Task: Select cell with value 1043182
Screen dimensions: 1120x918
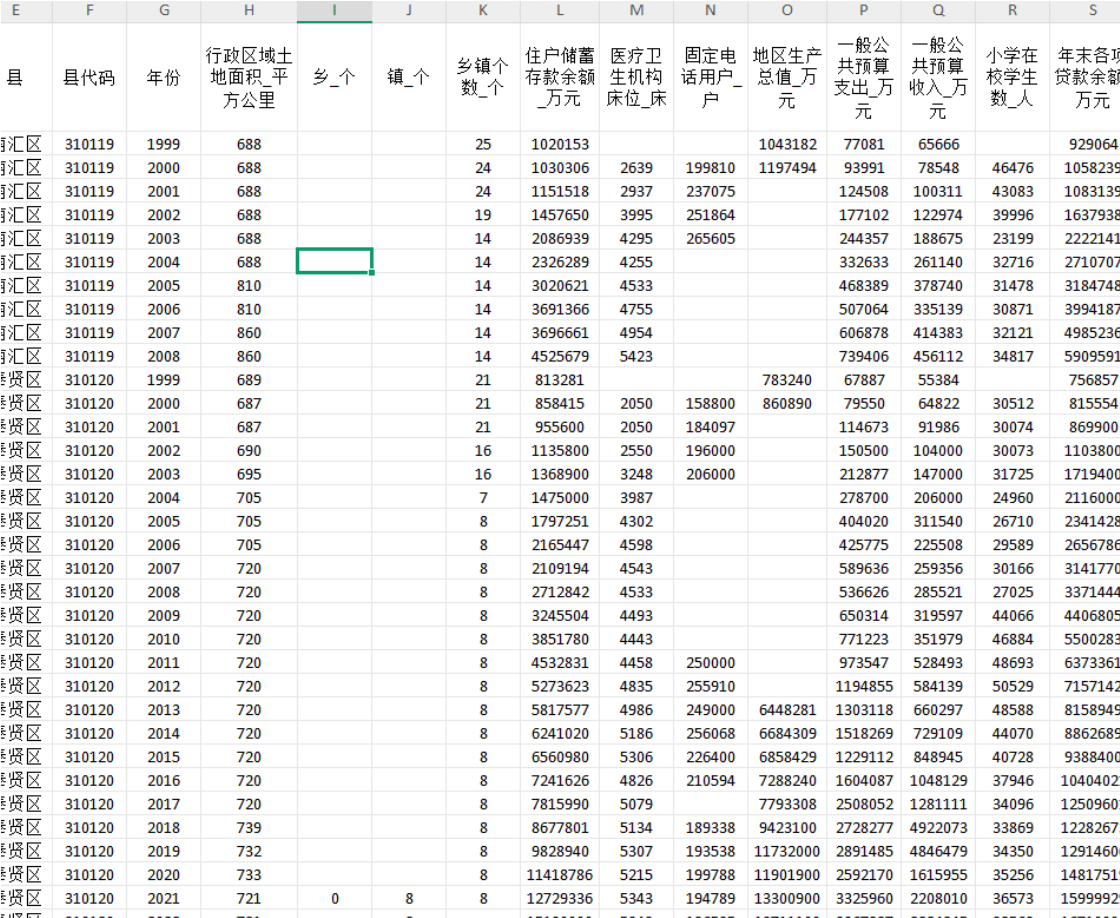Action: (x=787, y=144)
